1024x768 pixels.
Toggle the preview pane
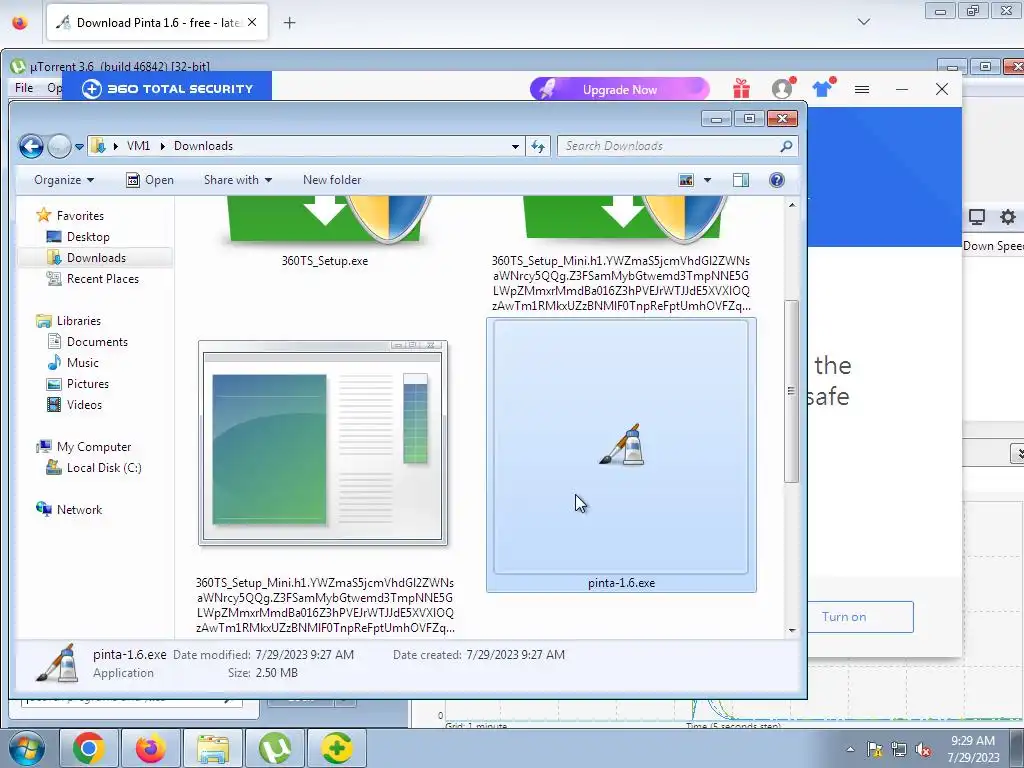741,180
